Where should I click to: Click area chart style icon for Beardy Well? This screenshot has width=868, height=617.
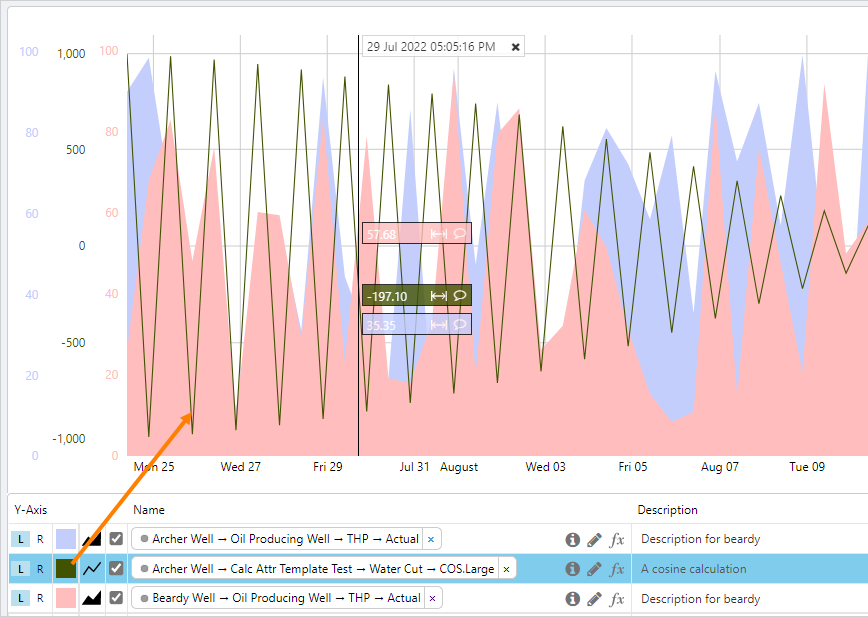92,599
